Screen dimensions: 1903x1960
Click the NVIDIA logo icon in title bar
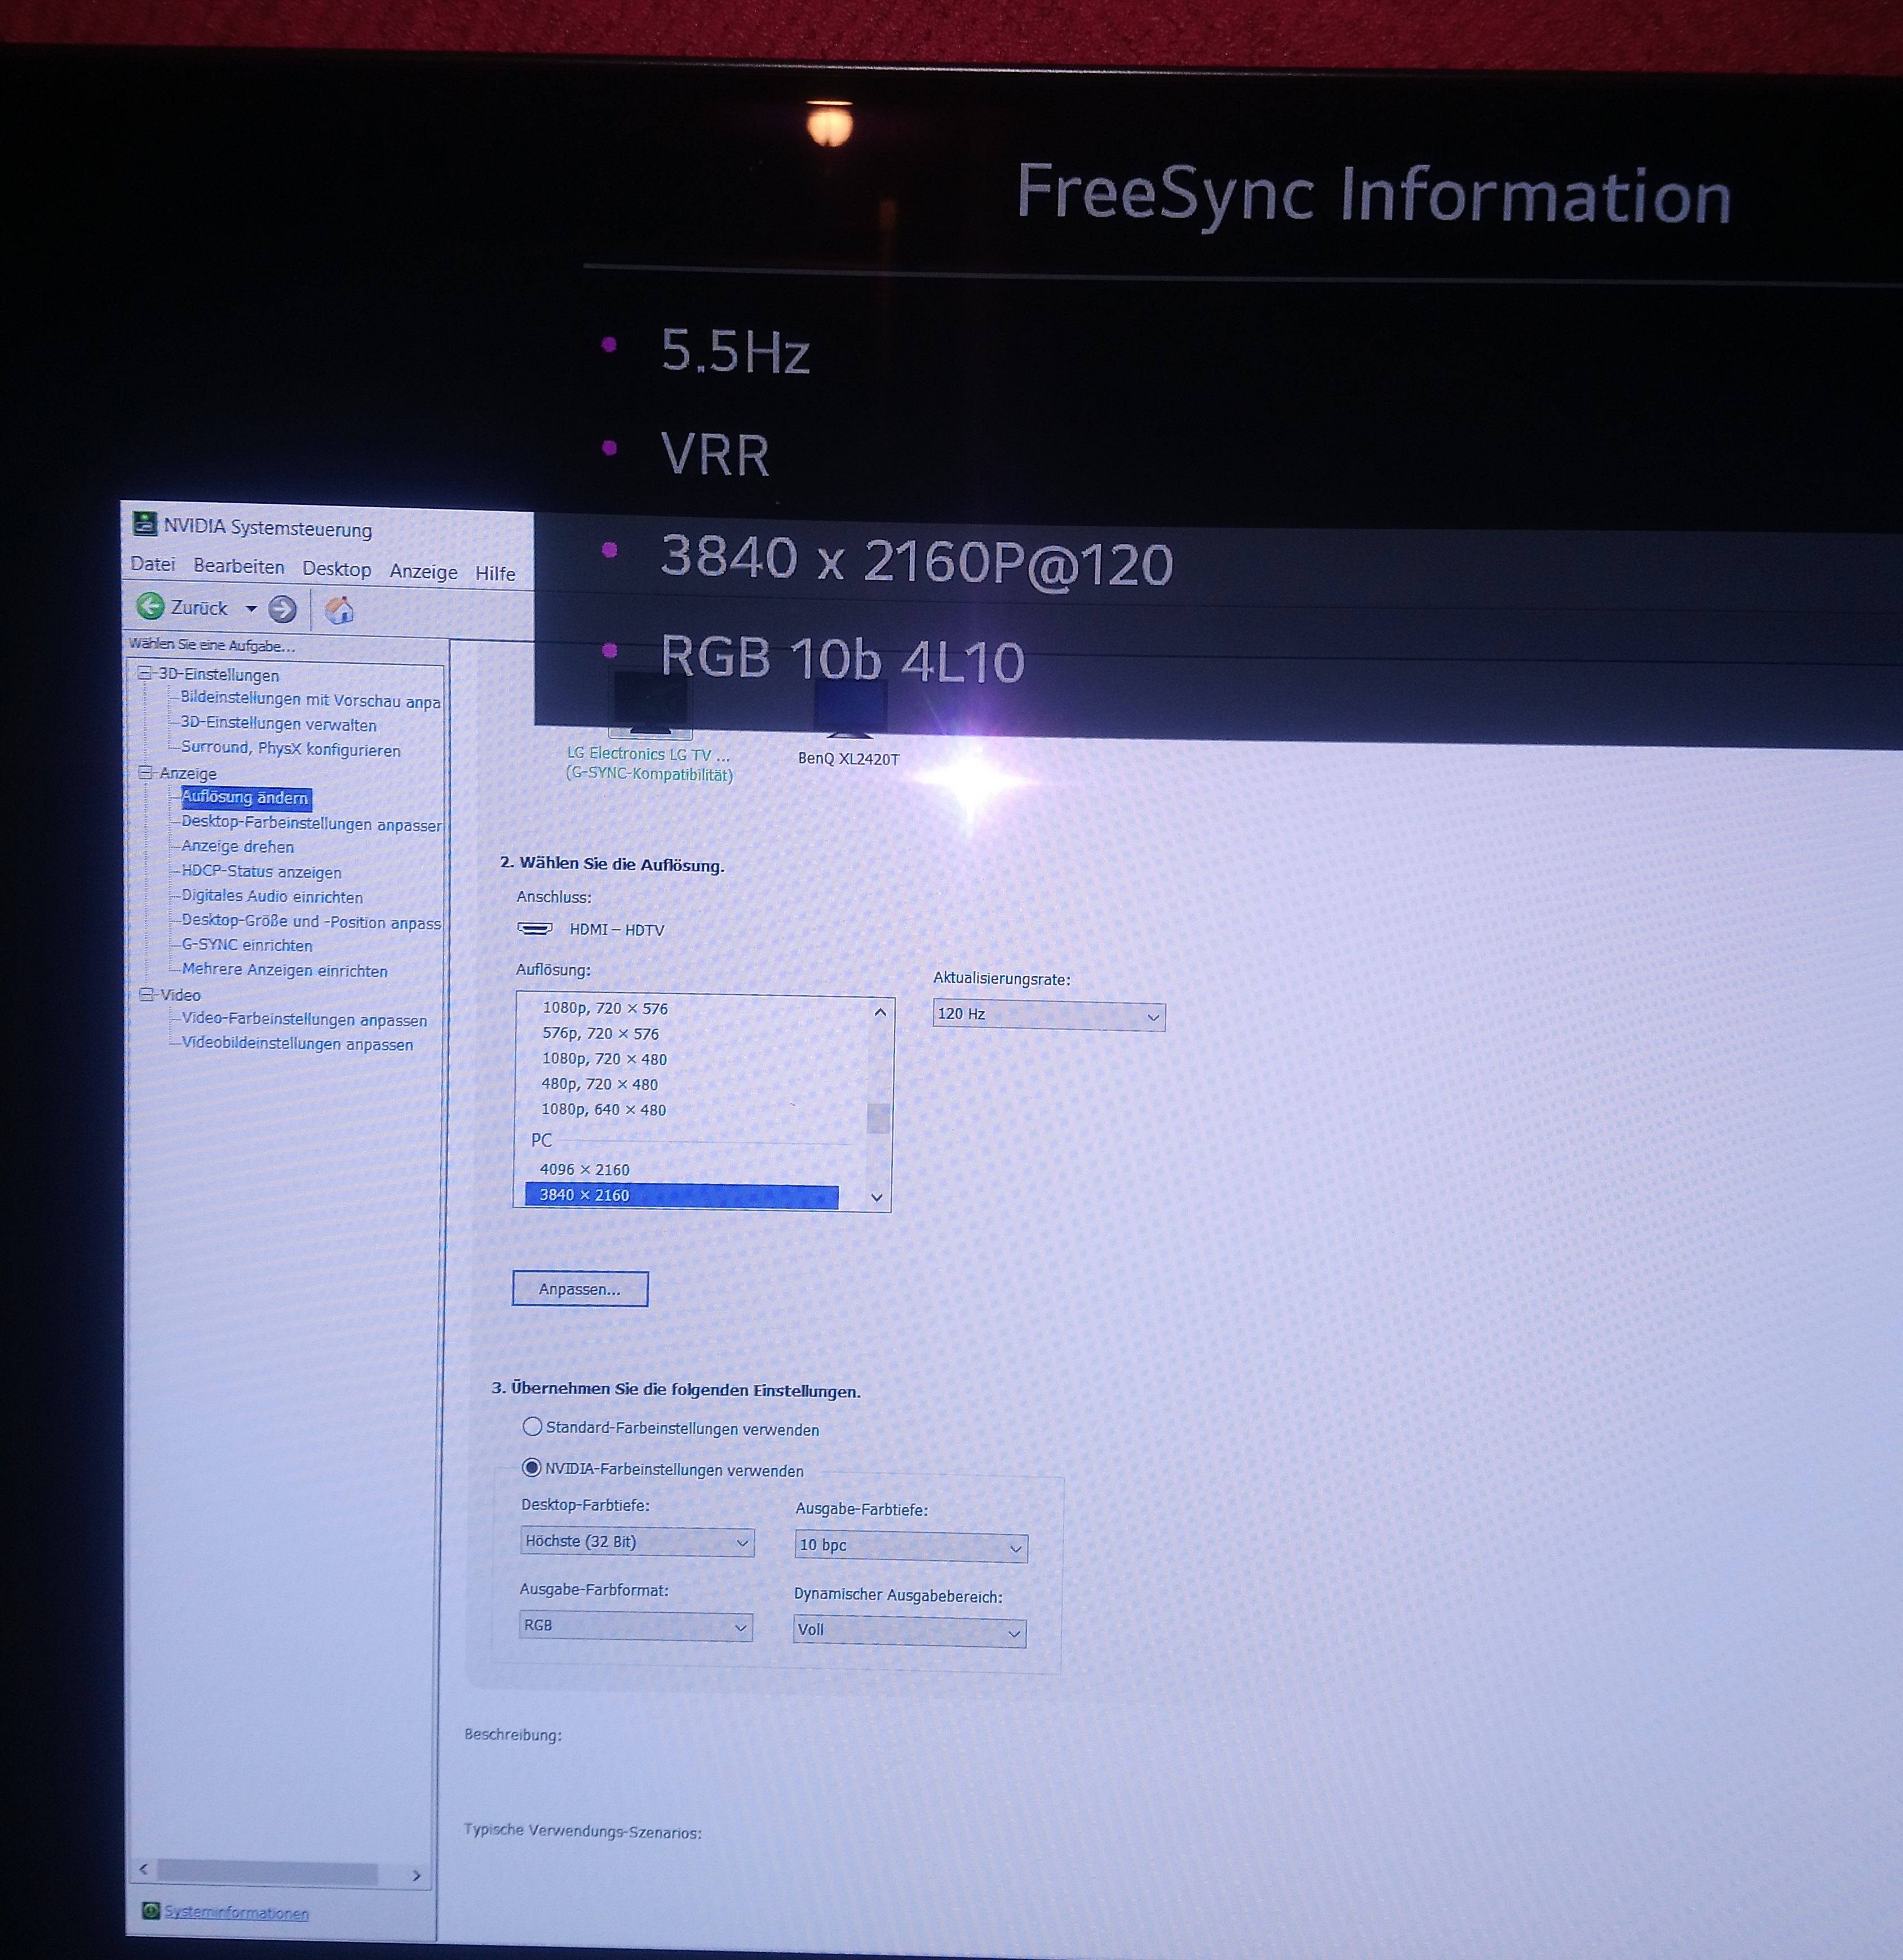pyautogui.click(x=145, y=524)
